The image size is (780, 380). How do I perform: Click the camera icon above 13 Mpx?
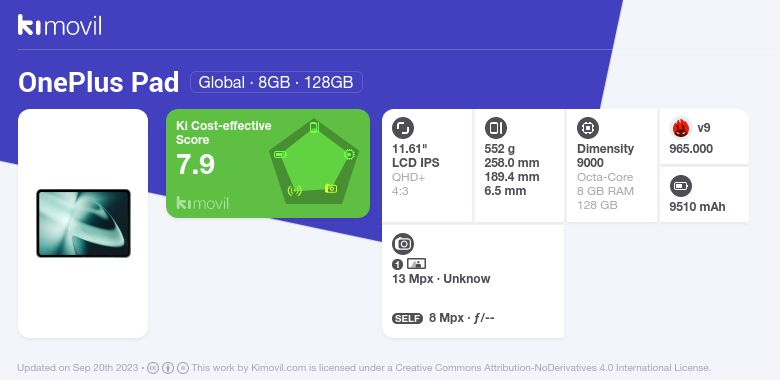(x=403, y=244)
